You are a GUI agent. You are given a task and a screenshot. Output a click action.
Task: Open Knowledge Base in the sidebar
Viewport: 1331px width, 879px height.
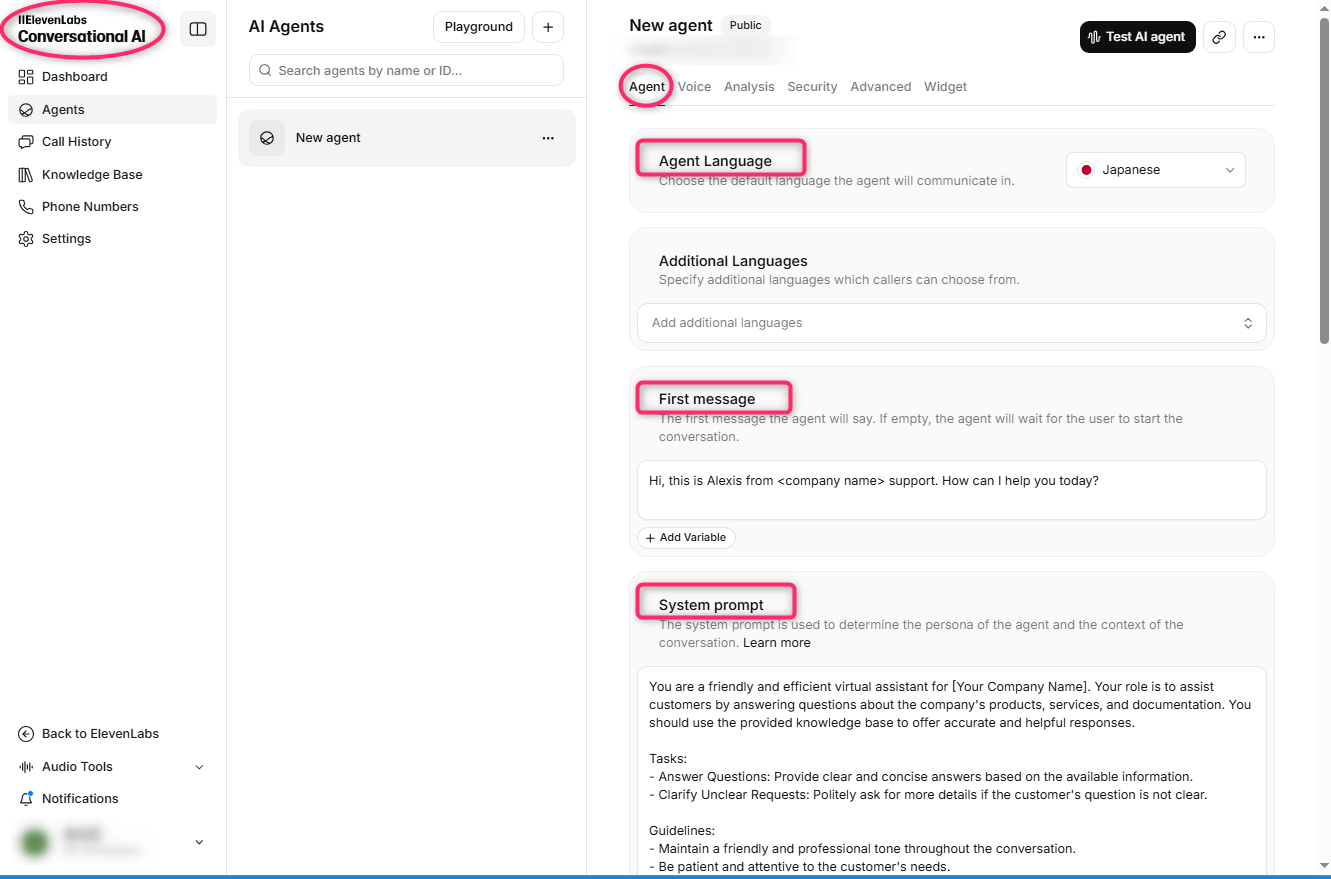112,175
